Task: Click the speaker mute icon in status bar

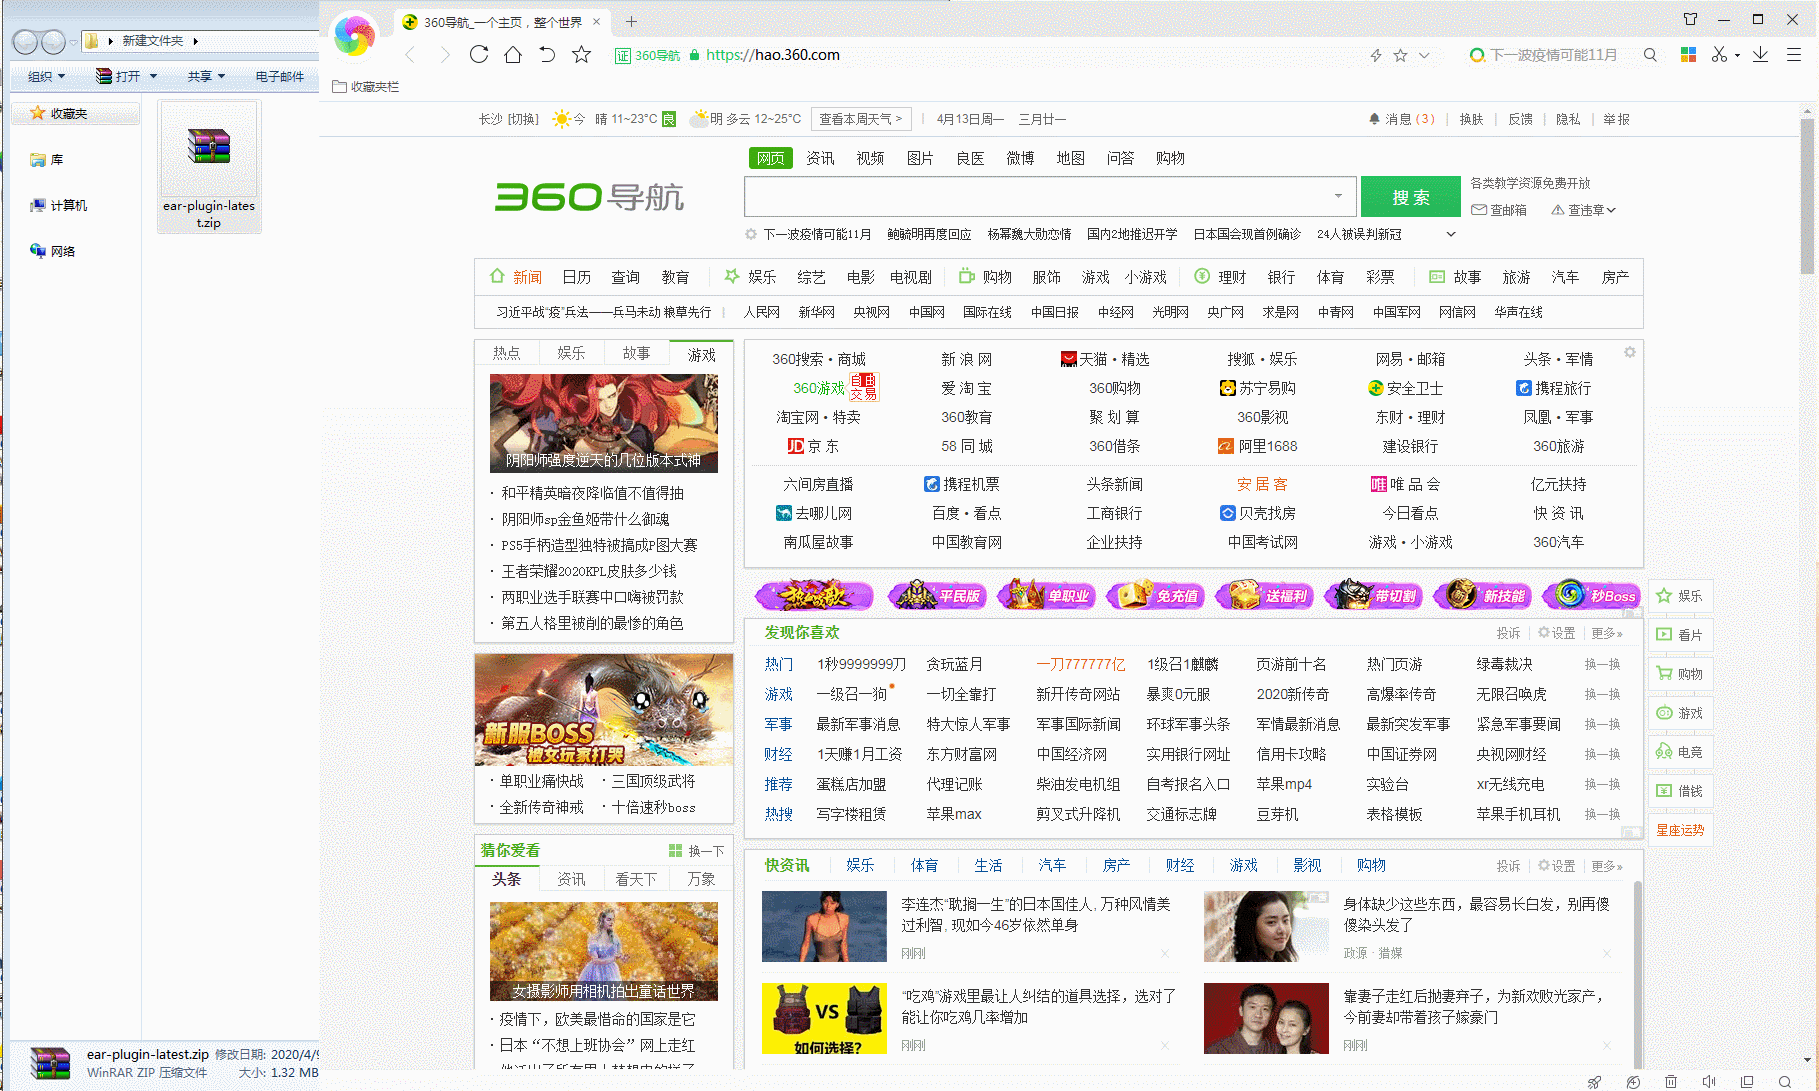Action: point(1709,1081)
